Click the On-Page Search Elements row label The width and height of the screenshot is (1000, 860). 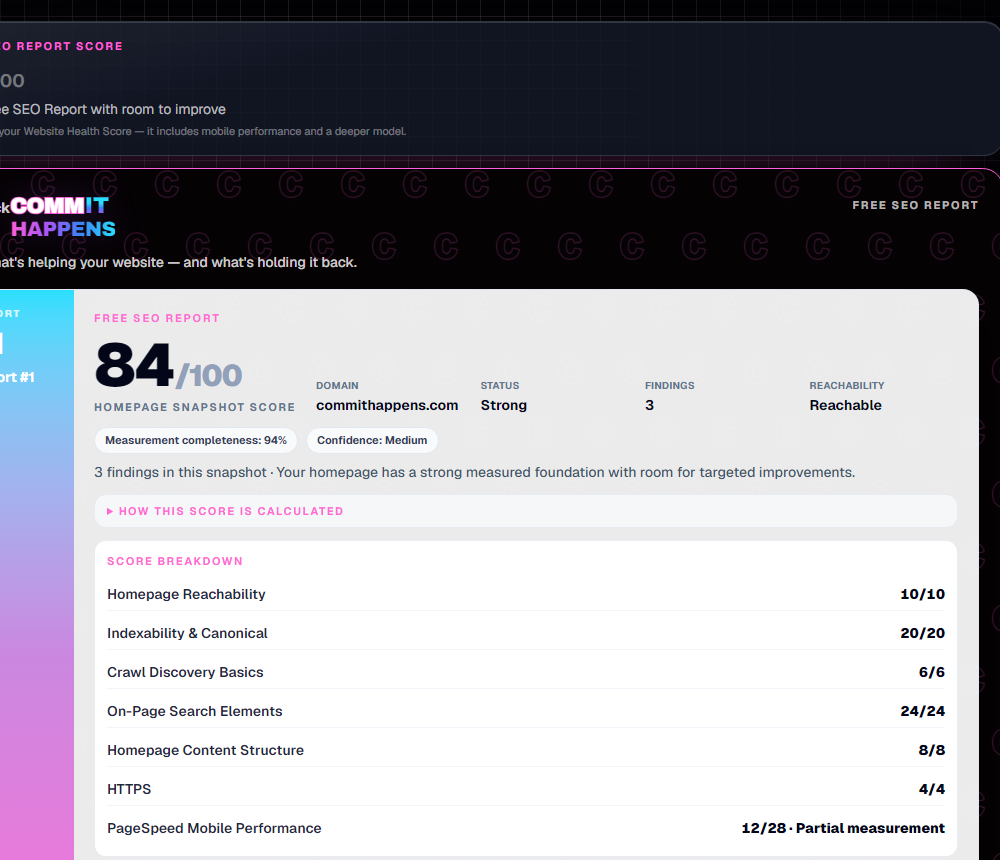point(195,711)
